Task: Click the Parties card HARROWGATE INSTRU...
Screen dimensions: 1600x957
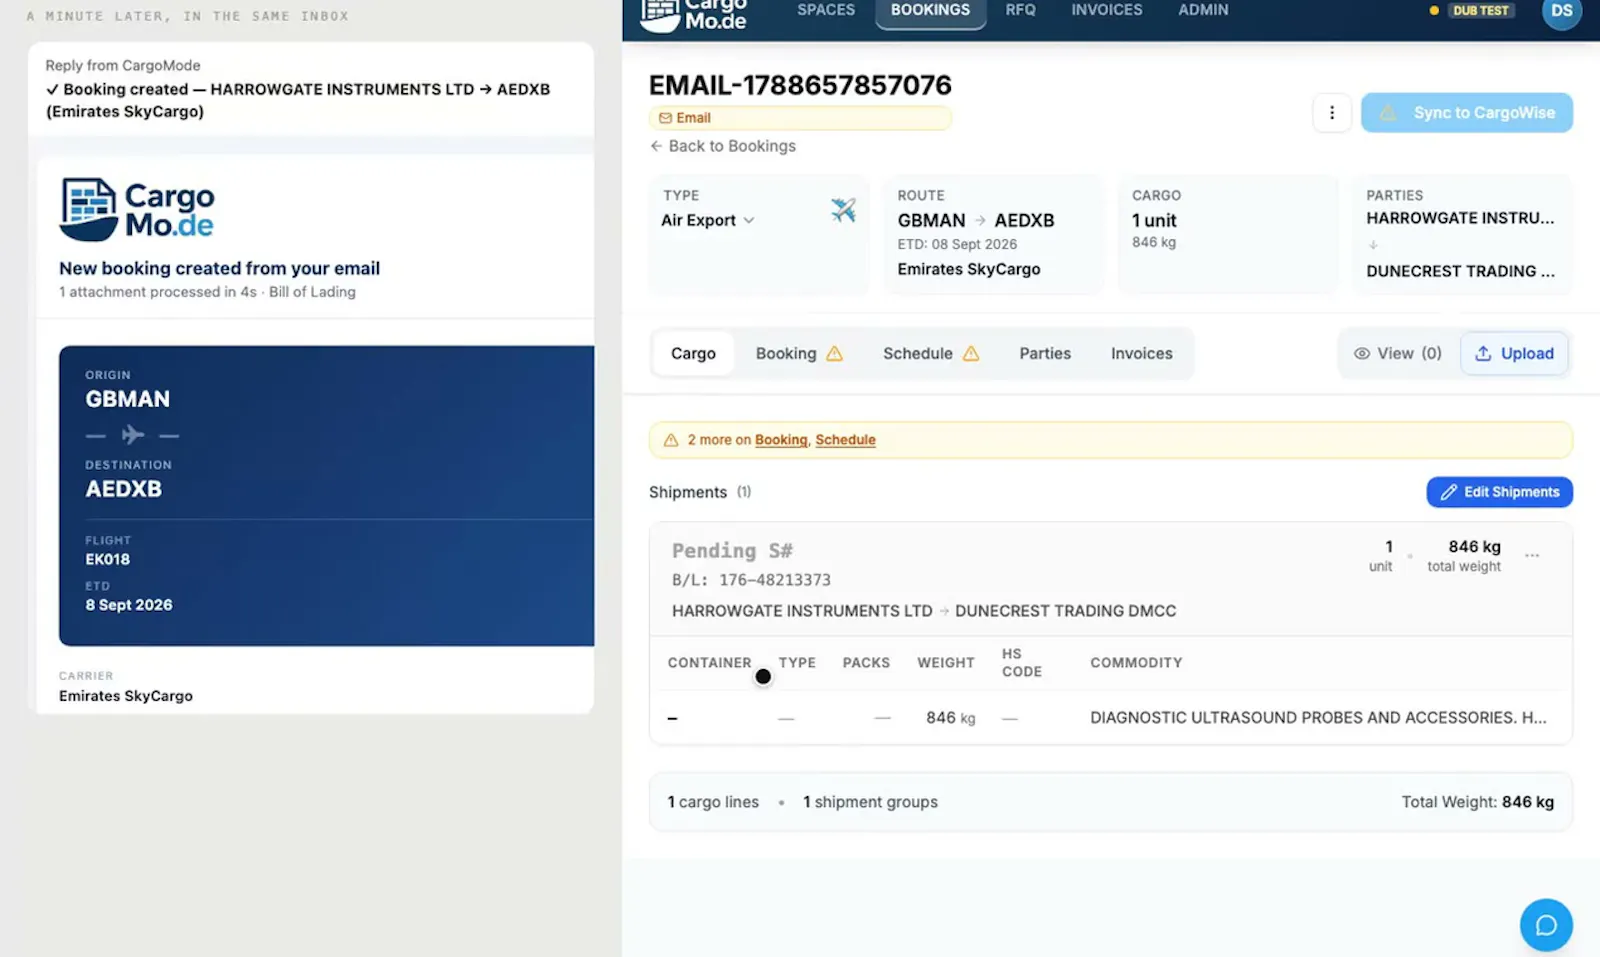Action: tap(1462, 235)
